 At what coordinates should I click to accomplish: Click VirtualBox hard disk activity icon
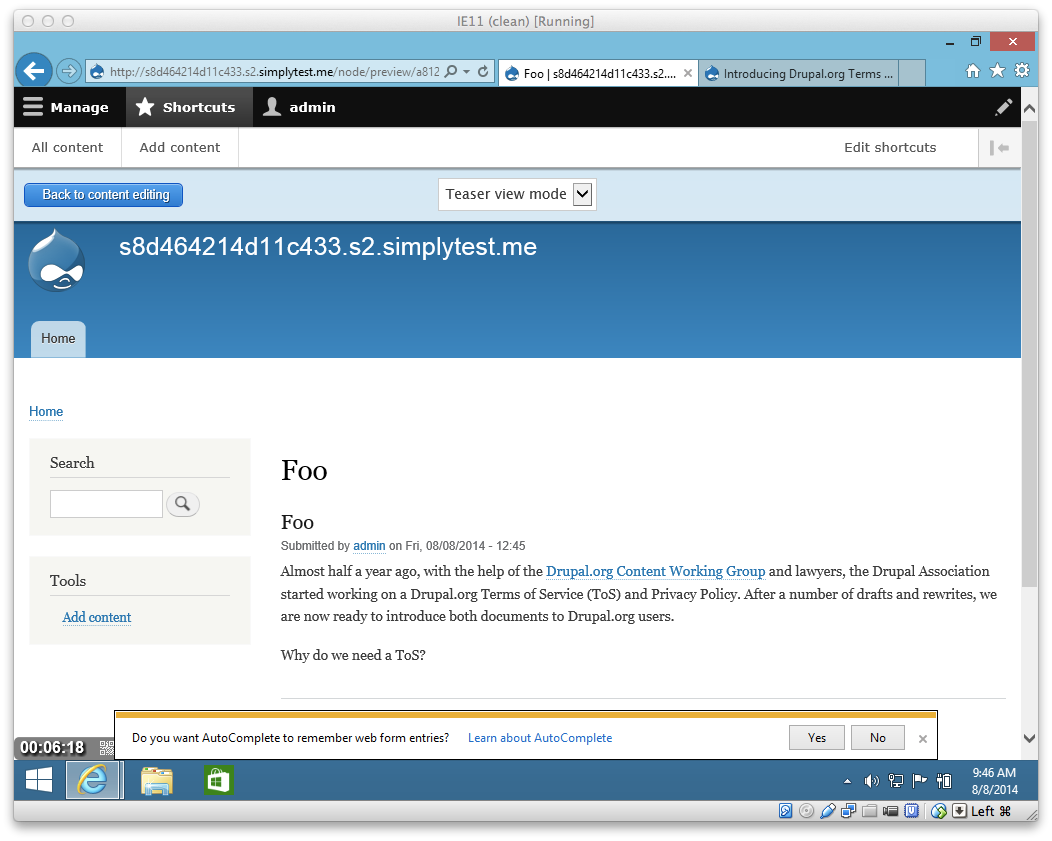785,811
